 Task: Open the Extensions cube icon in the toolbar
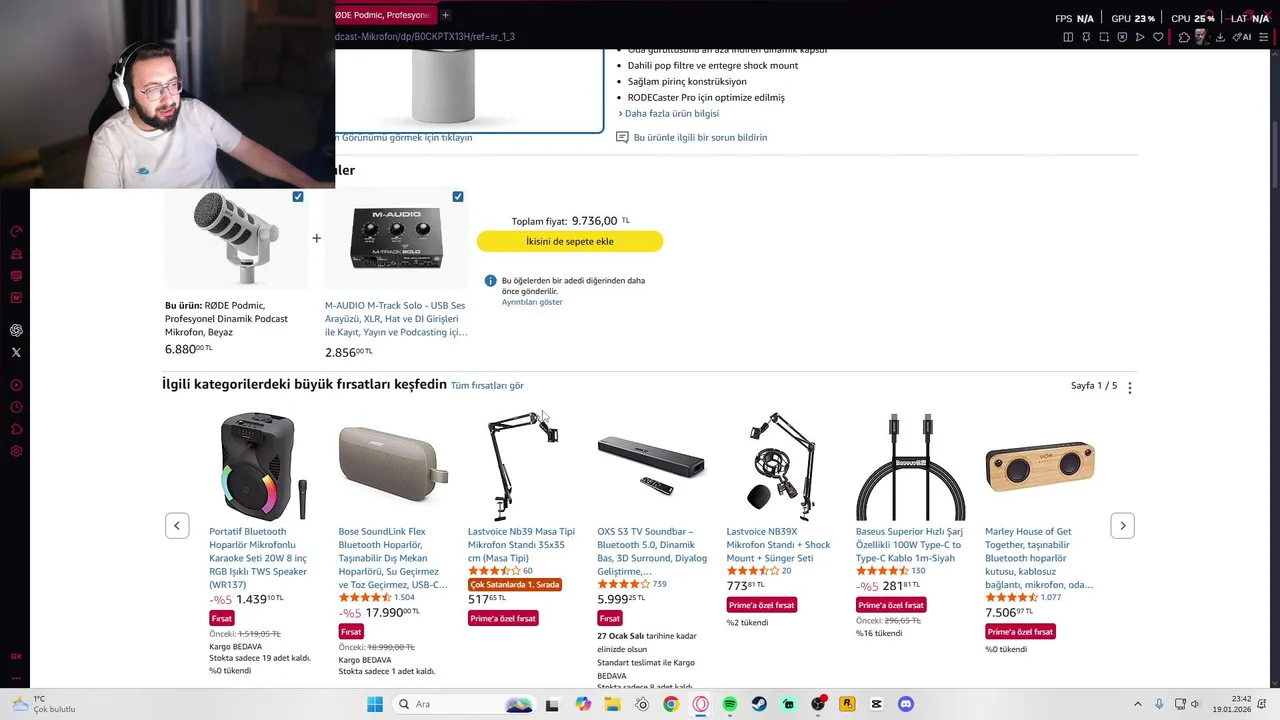[1184, 37]
